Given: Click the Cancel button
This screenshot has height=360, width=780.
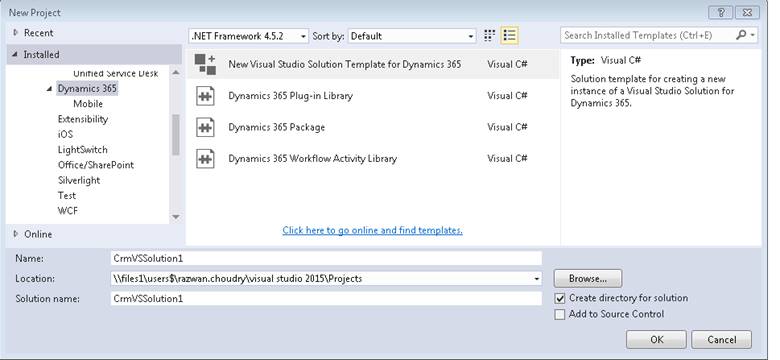Looking at the screenshot, I should tap(721, 340).
